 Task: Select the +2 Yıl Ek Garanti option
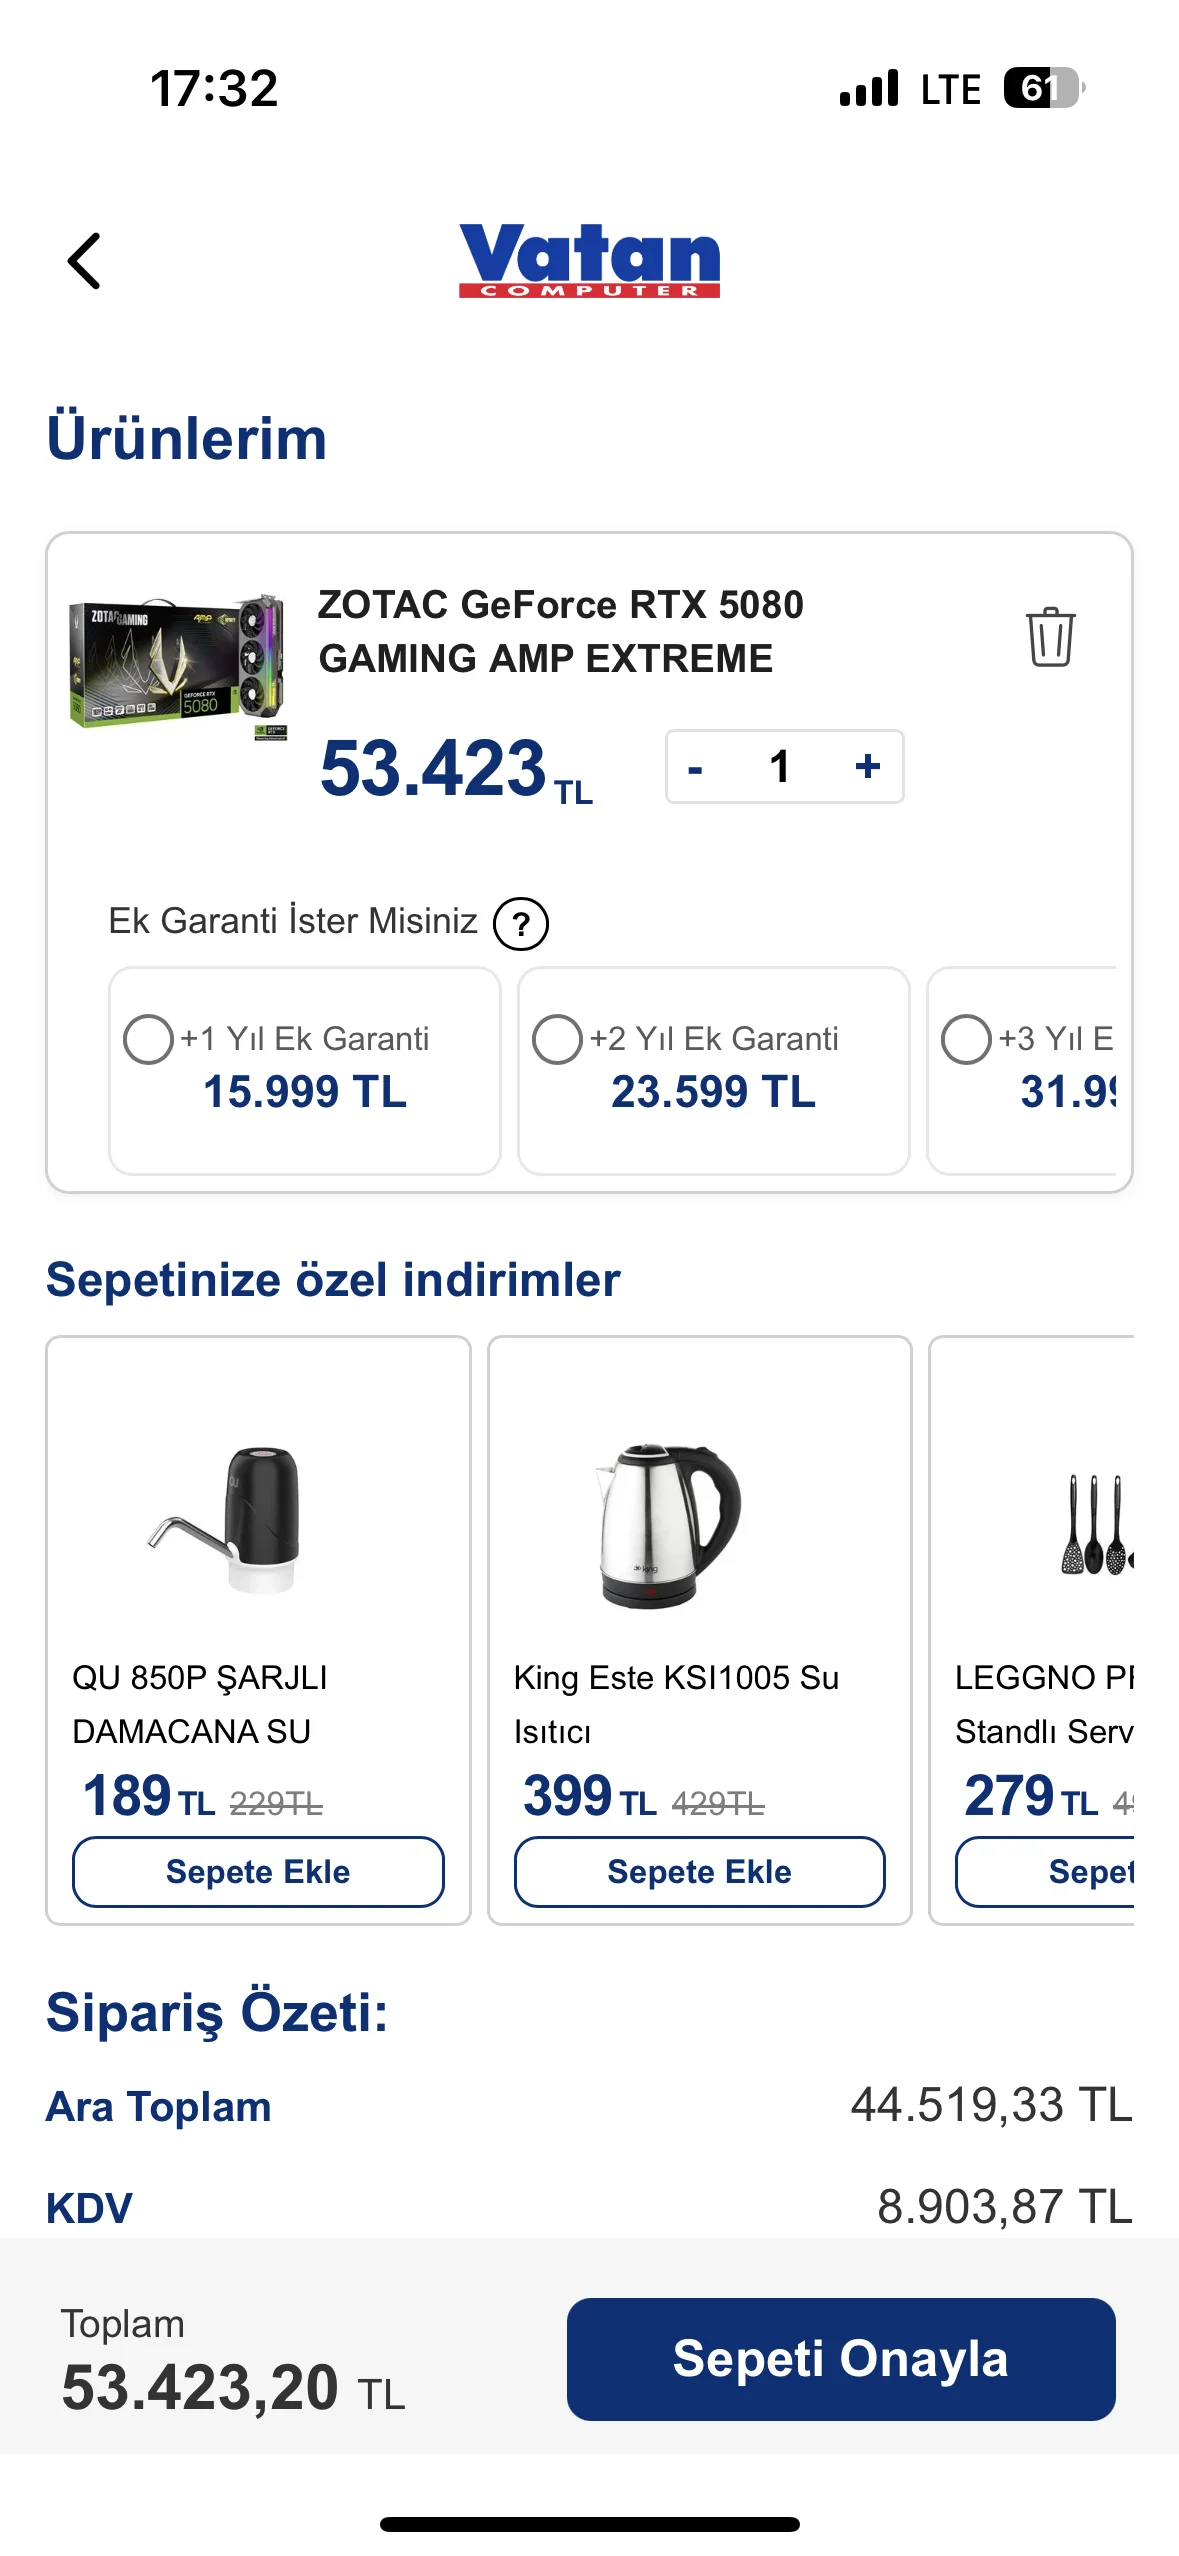tap(557, 1039)
